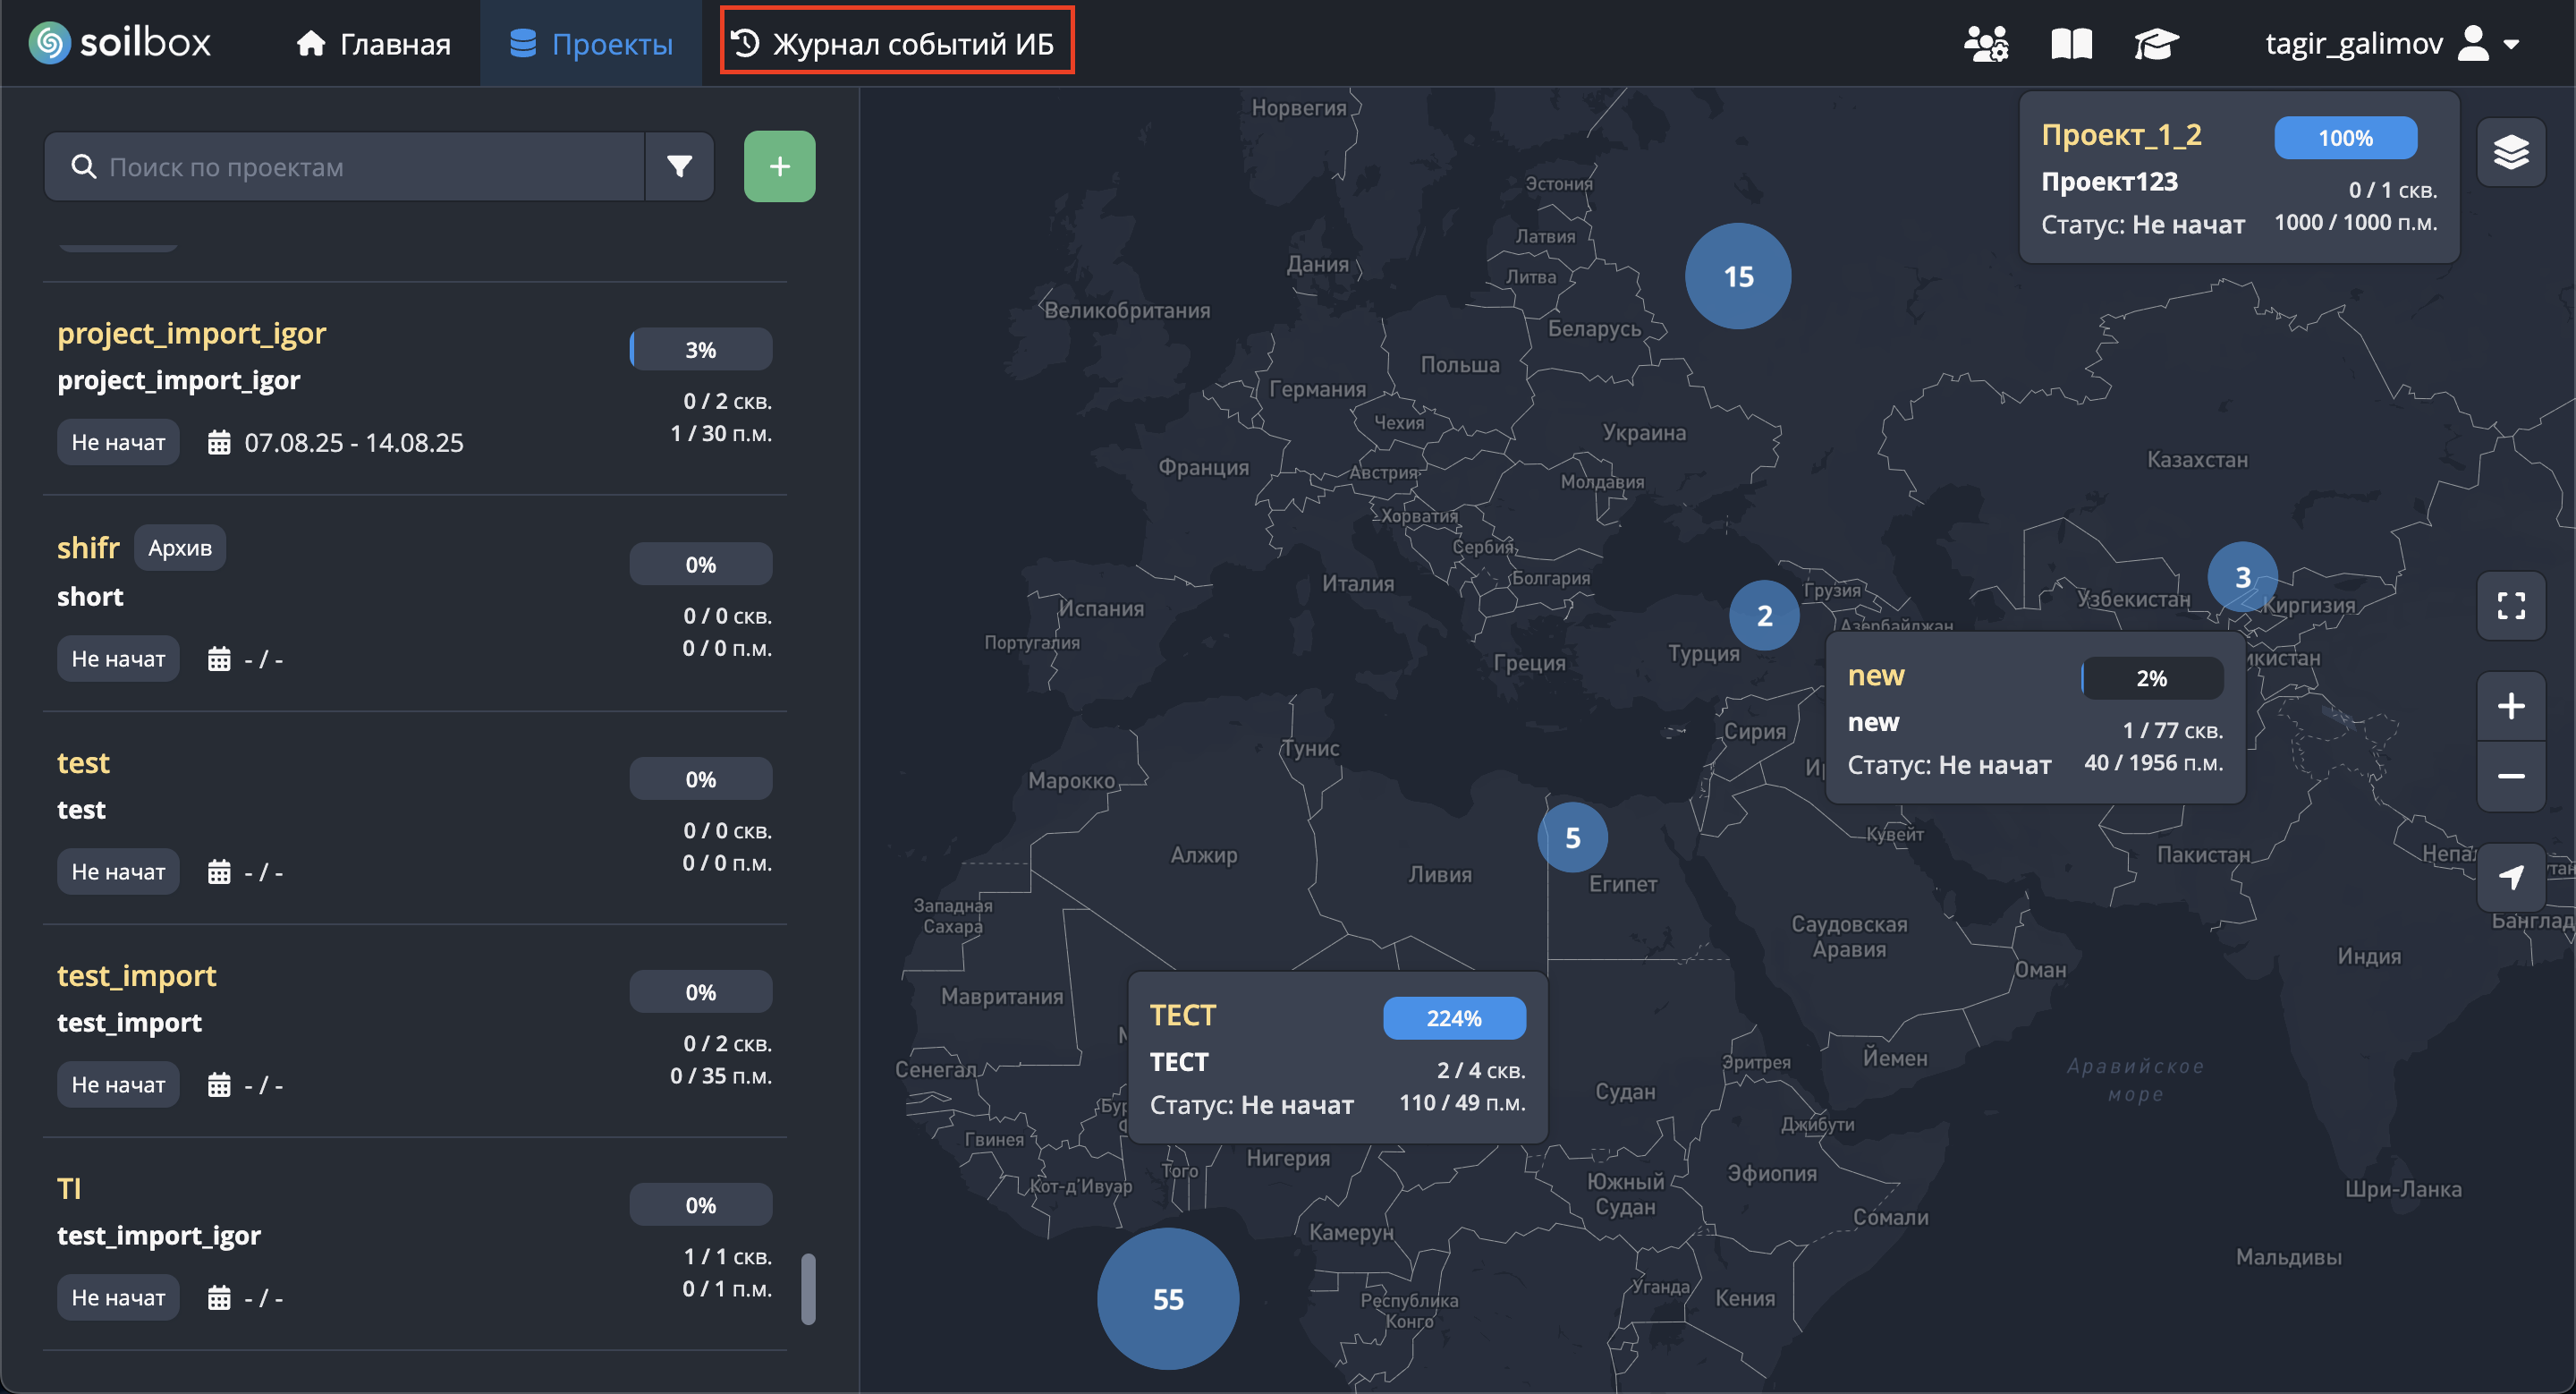Zoom in on the map

tap(2510, 706)
